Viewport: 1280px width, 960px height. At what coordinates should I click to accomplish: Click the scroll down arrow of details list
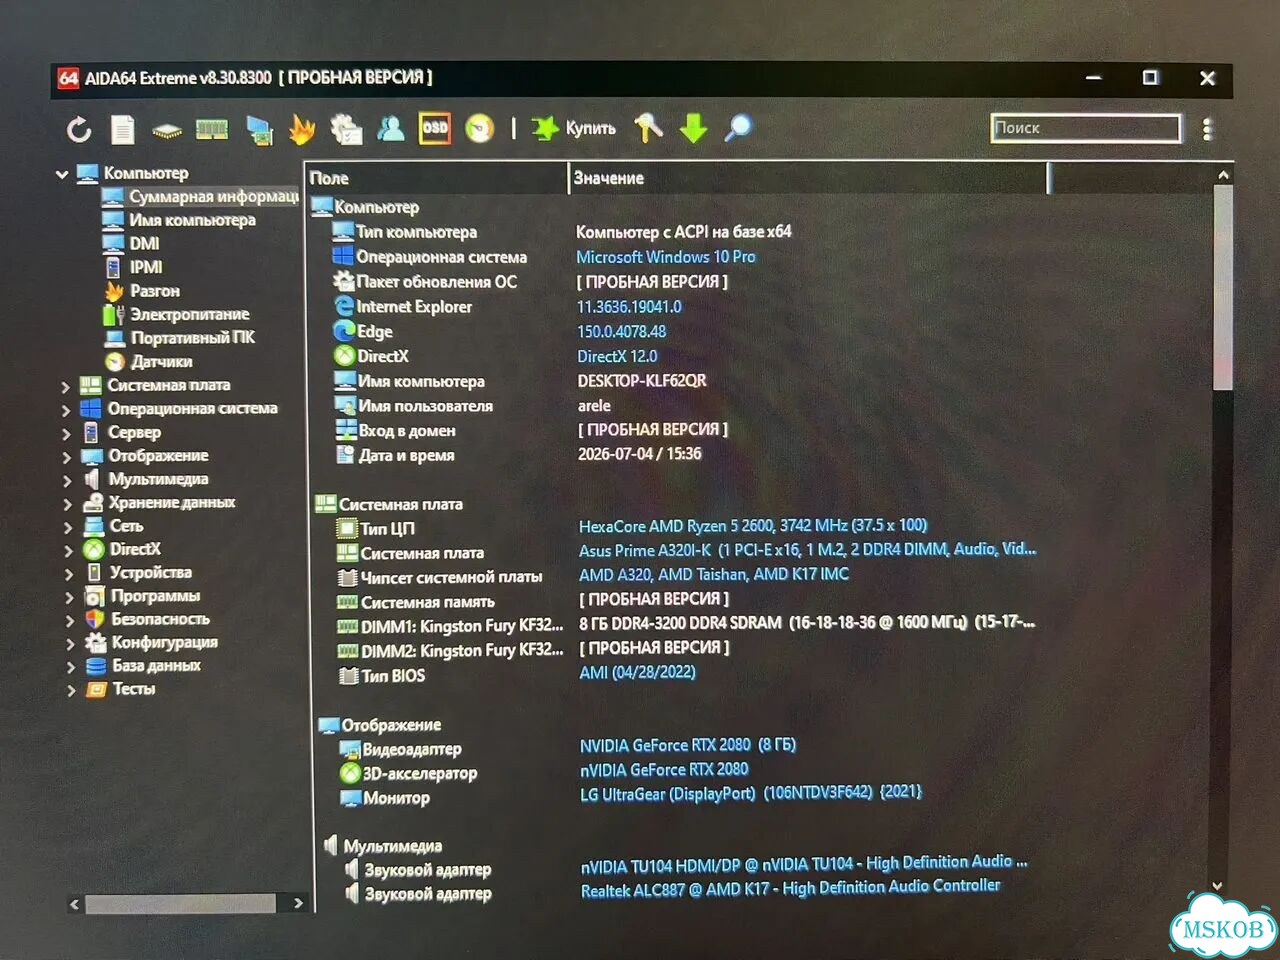(1218, 886)
